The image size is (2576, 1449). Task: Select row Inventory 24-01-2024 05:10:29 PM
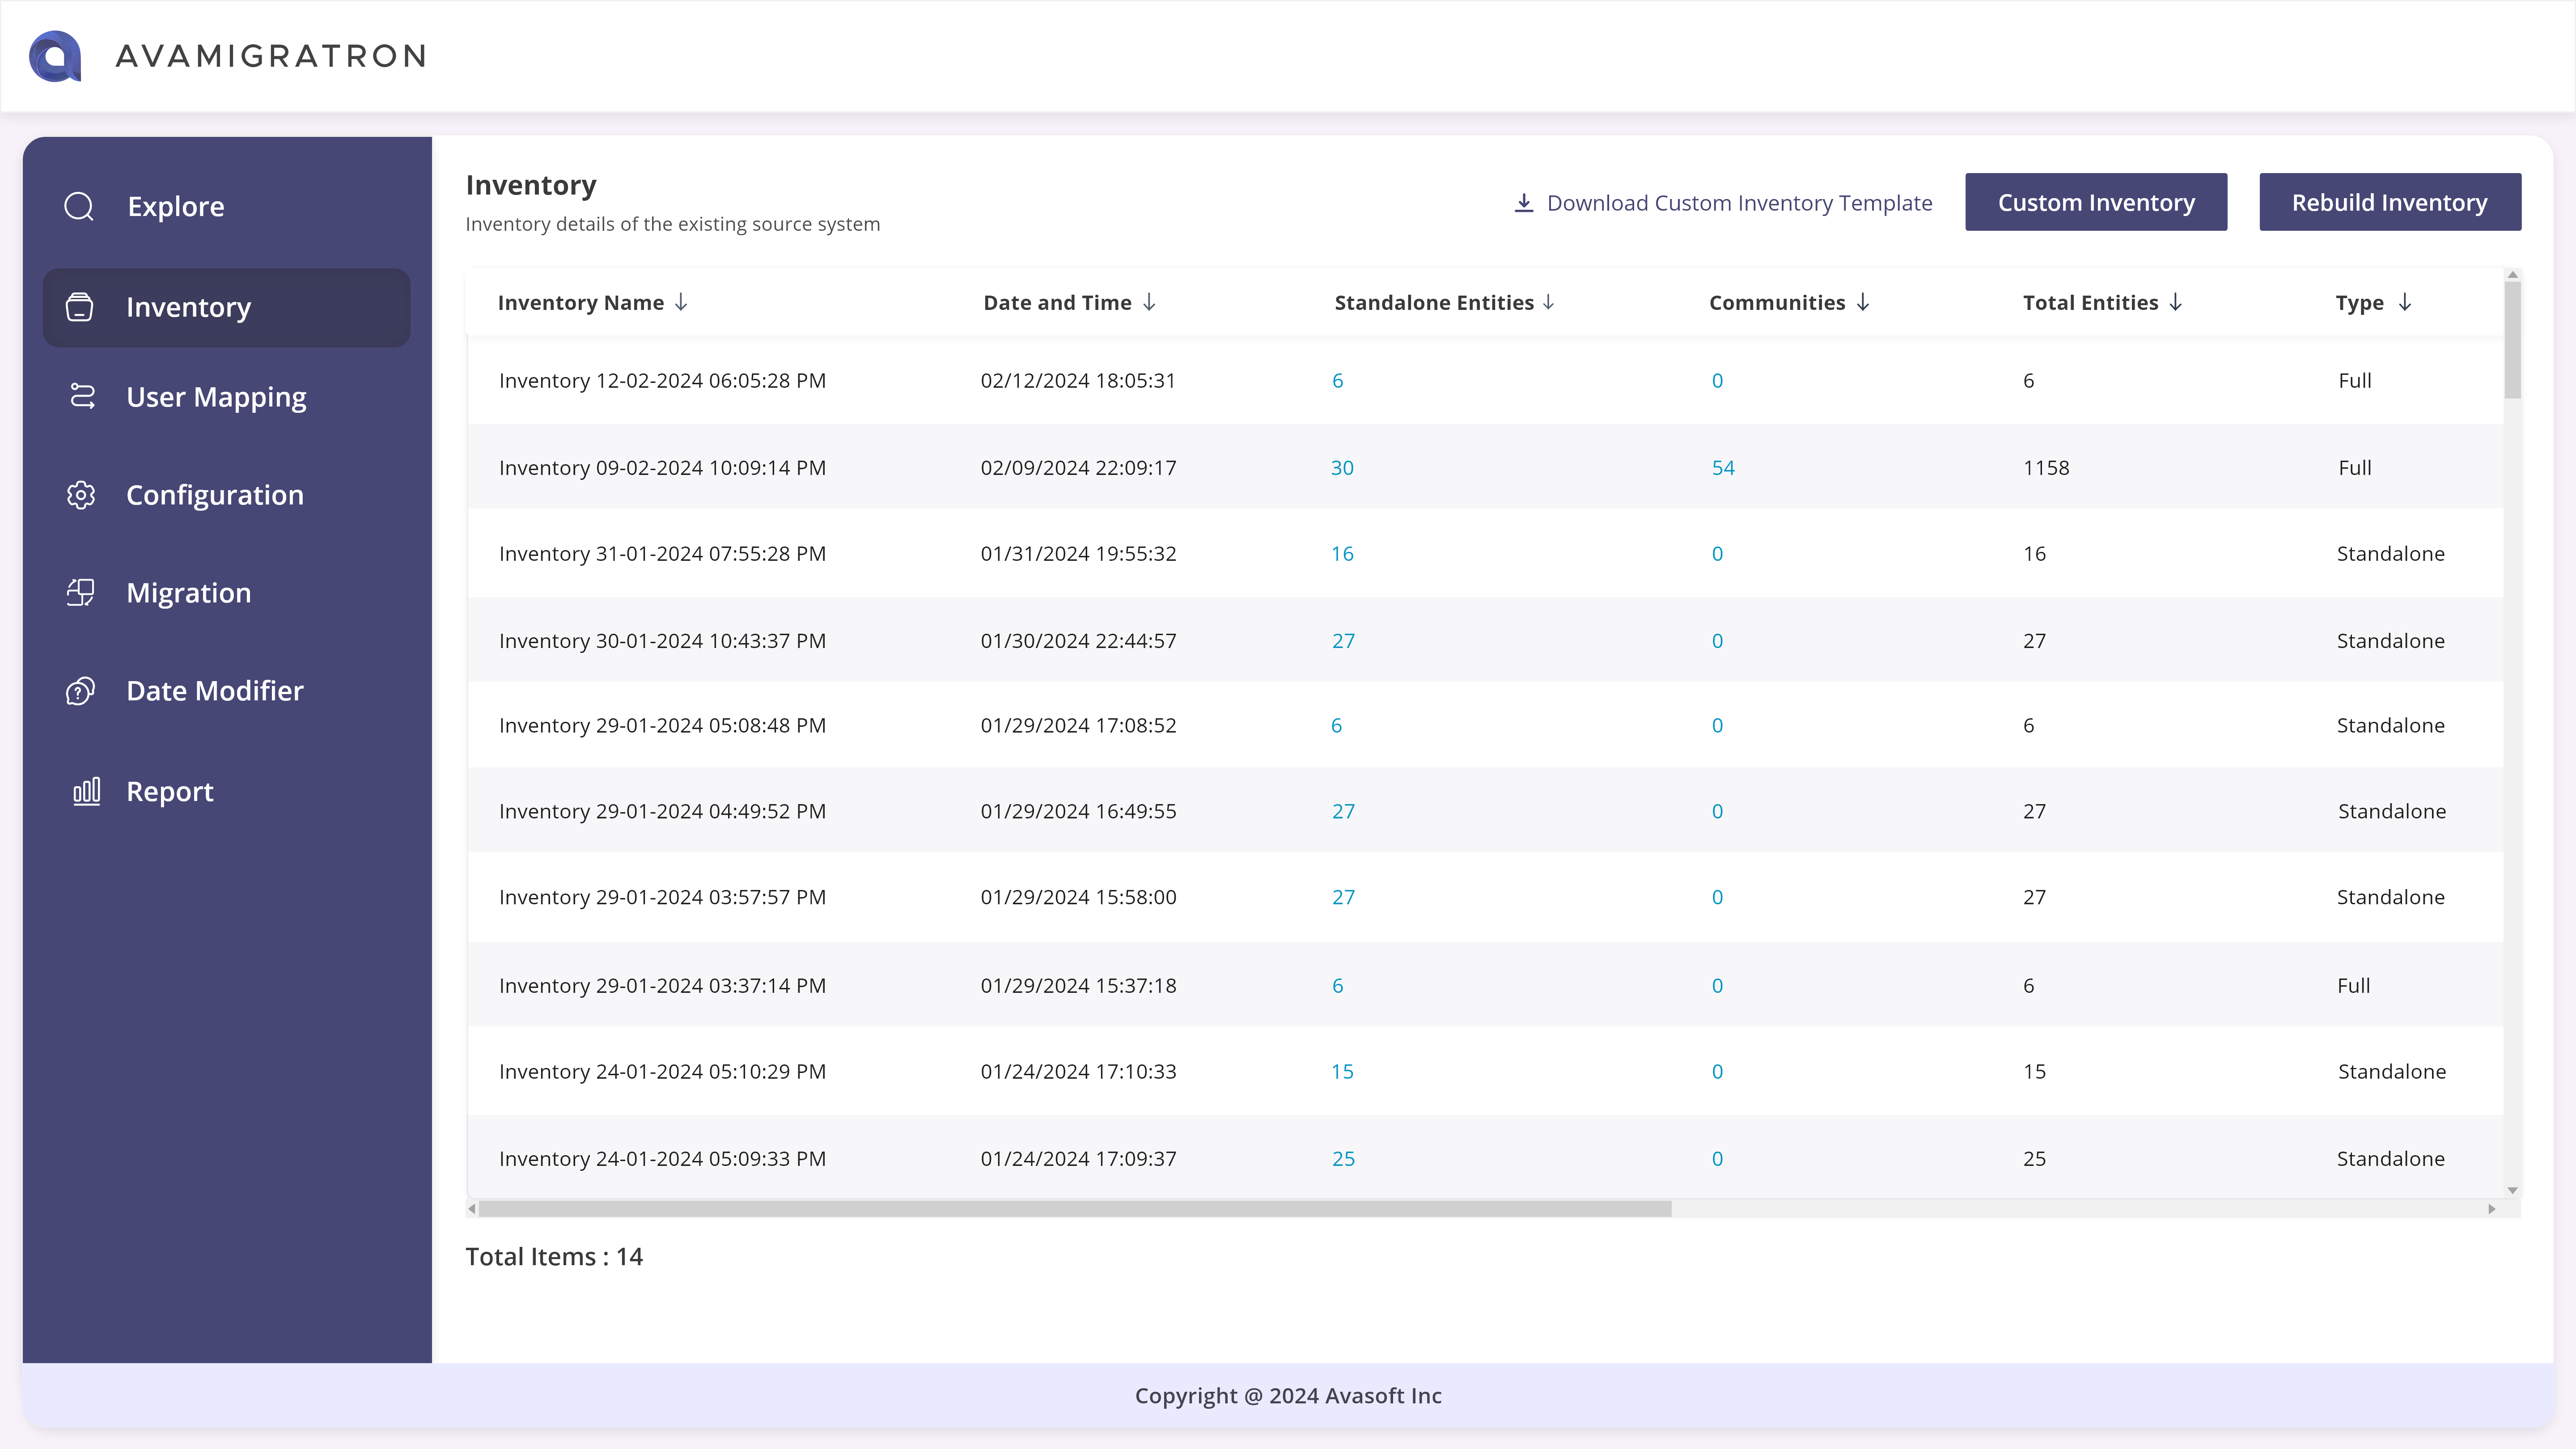(1485, 1072)
